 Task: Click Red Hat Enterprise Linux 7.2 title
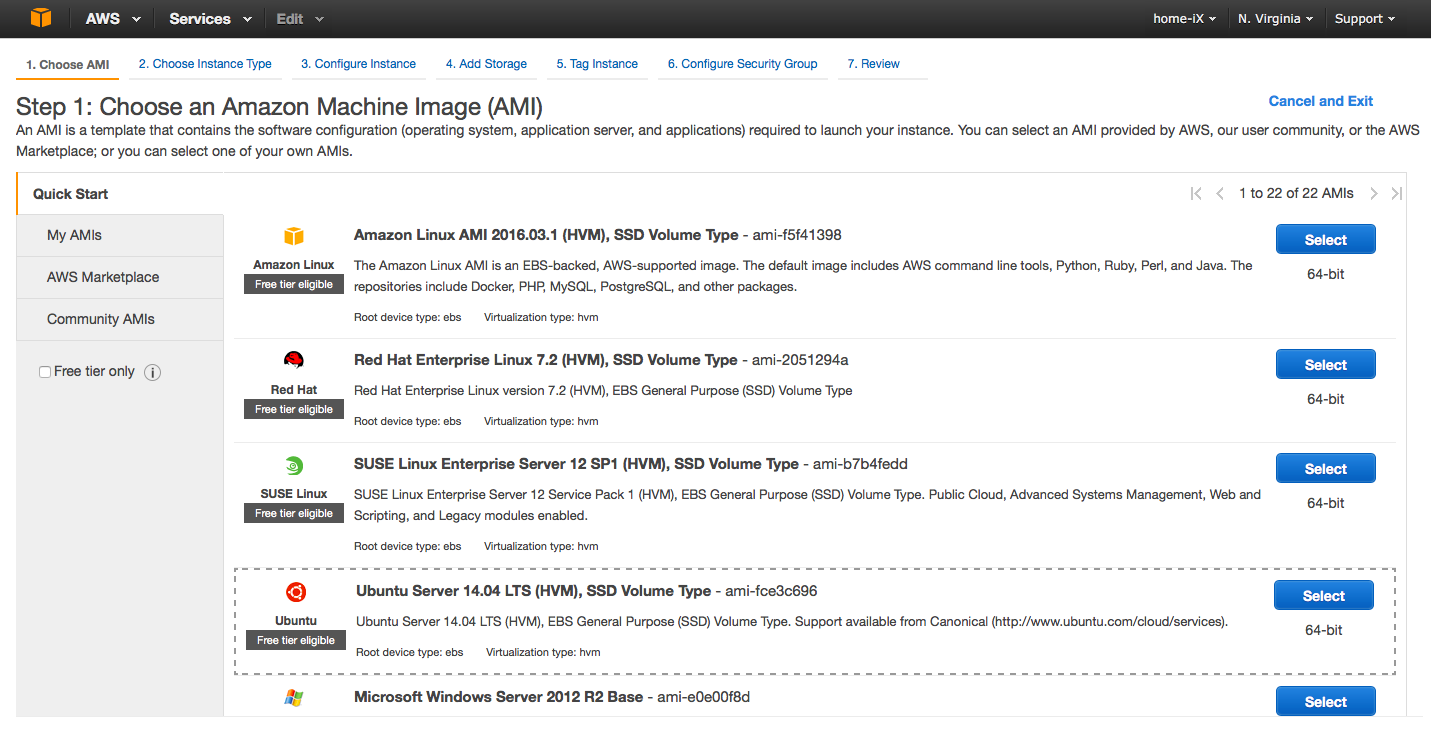pos(546,360)
